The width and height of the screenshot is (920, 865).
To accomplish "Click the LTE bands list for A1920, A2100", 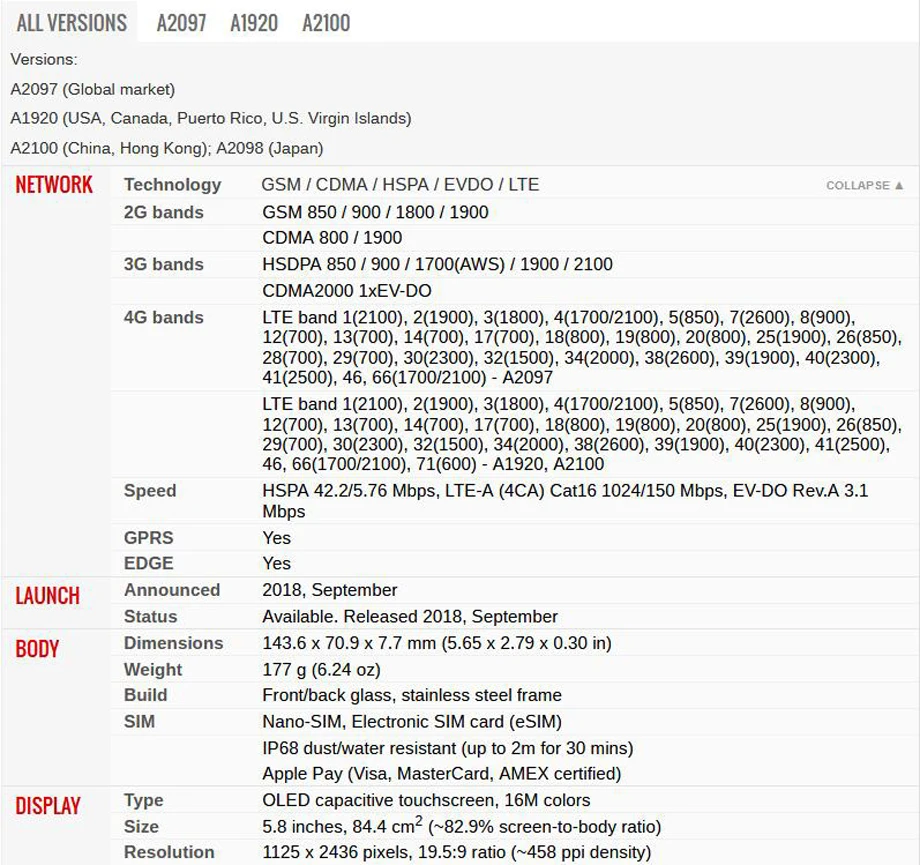I will click(581, 434).
